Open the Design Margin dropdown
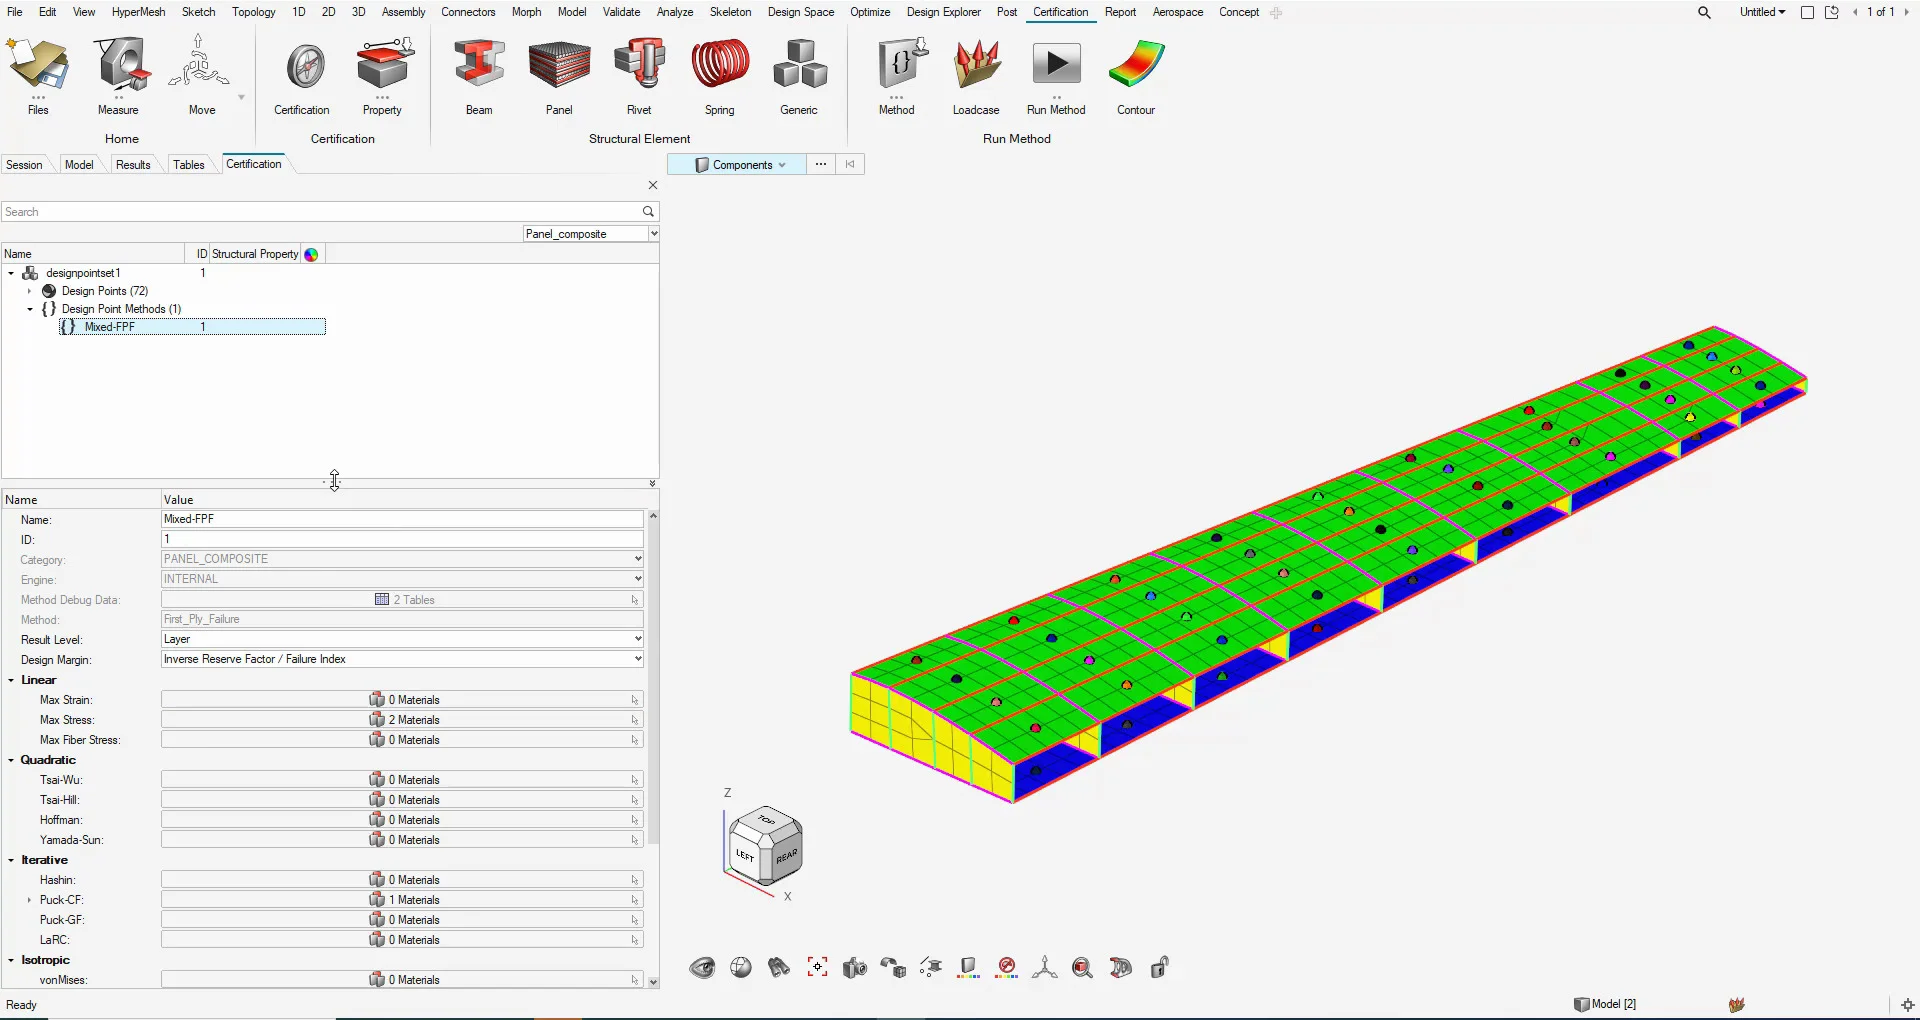Viewport: 1920px width, 1020px height. click(637, 659)
